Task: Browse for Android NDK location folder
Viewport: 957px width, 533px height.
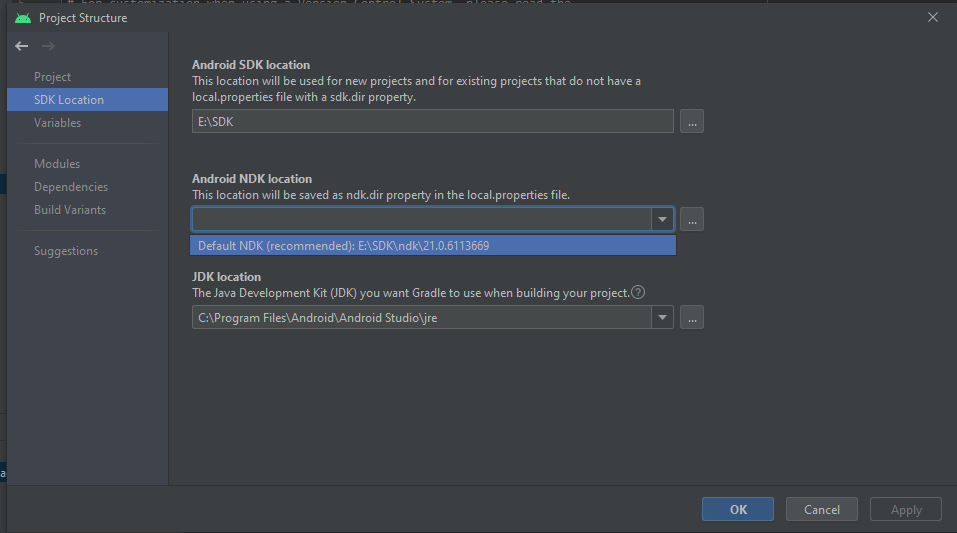Action: pyautogui.click(x=692, y=219)
